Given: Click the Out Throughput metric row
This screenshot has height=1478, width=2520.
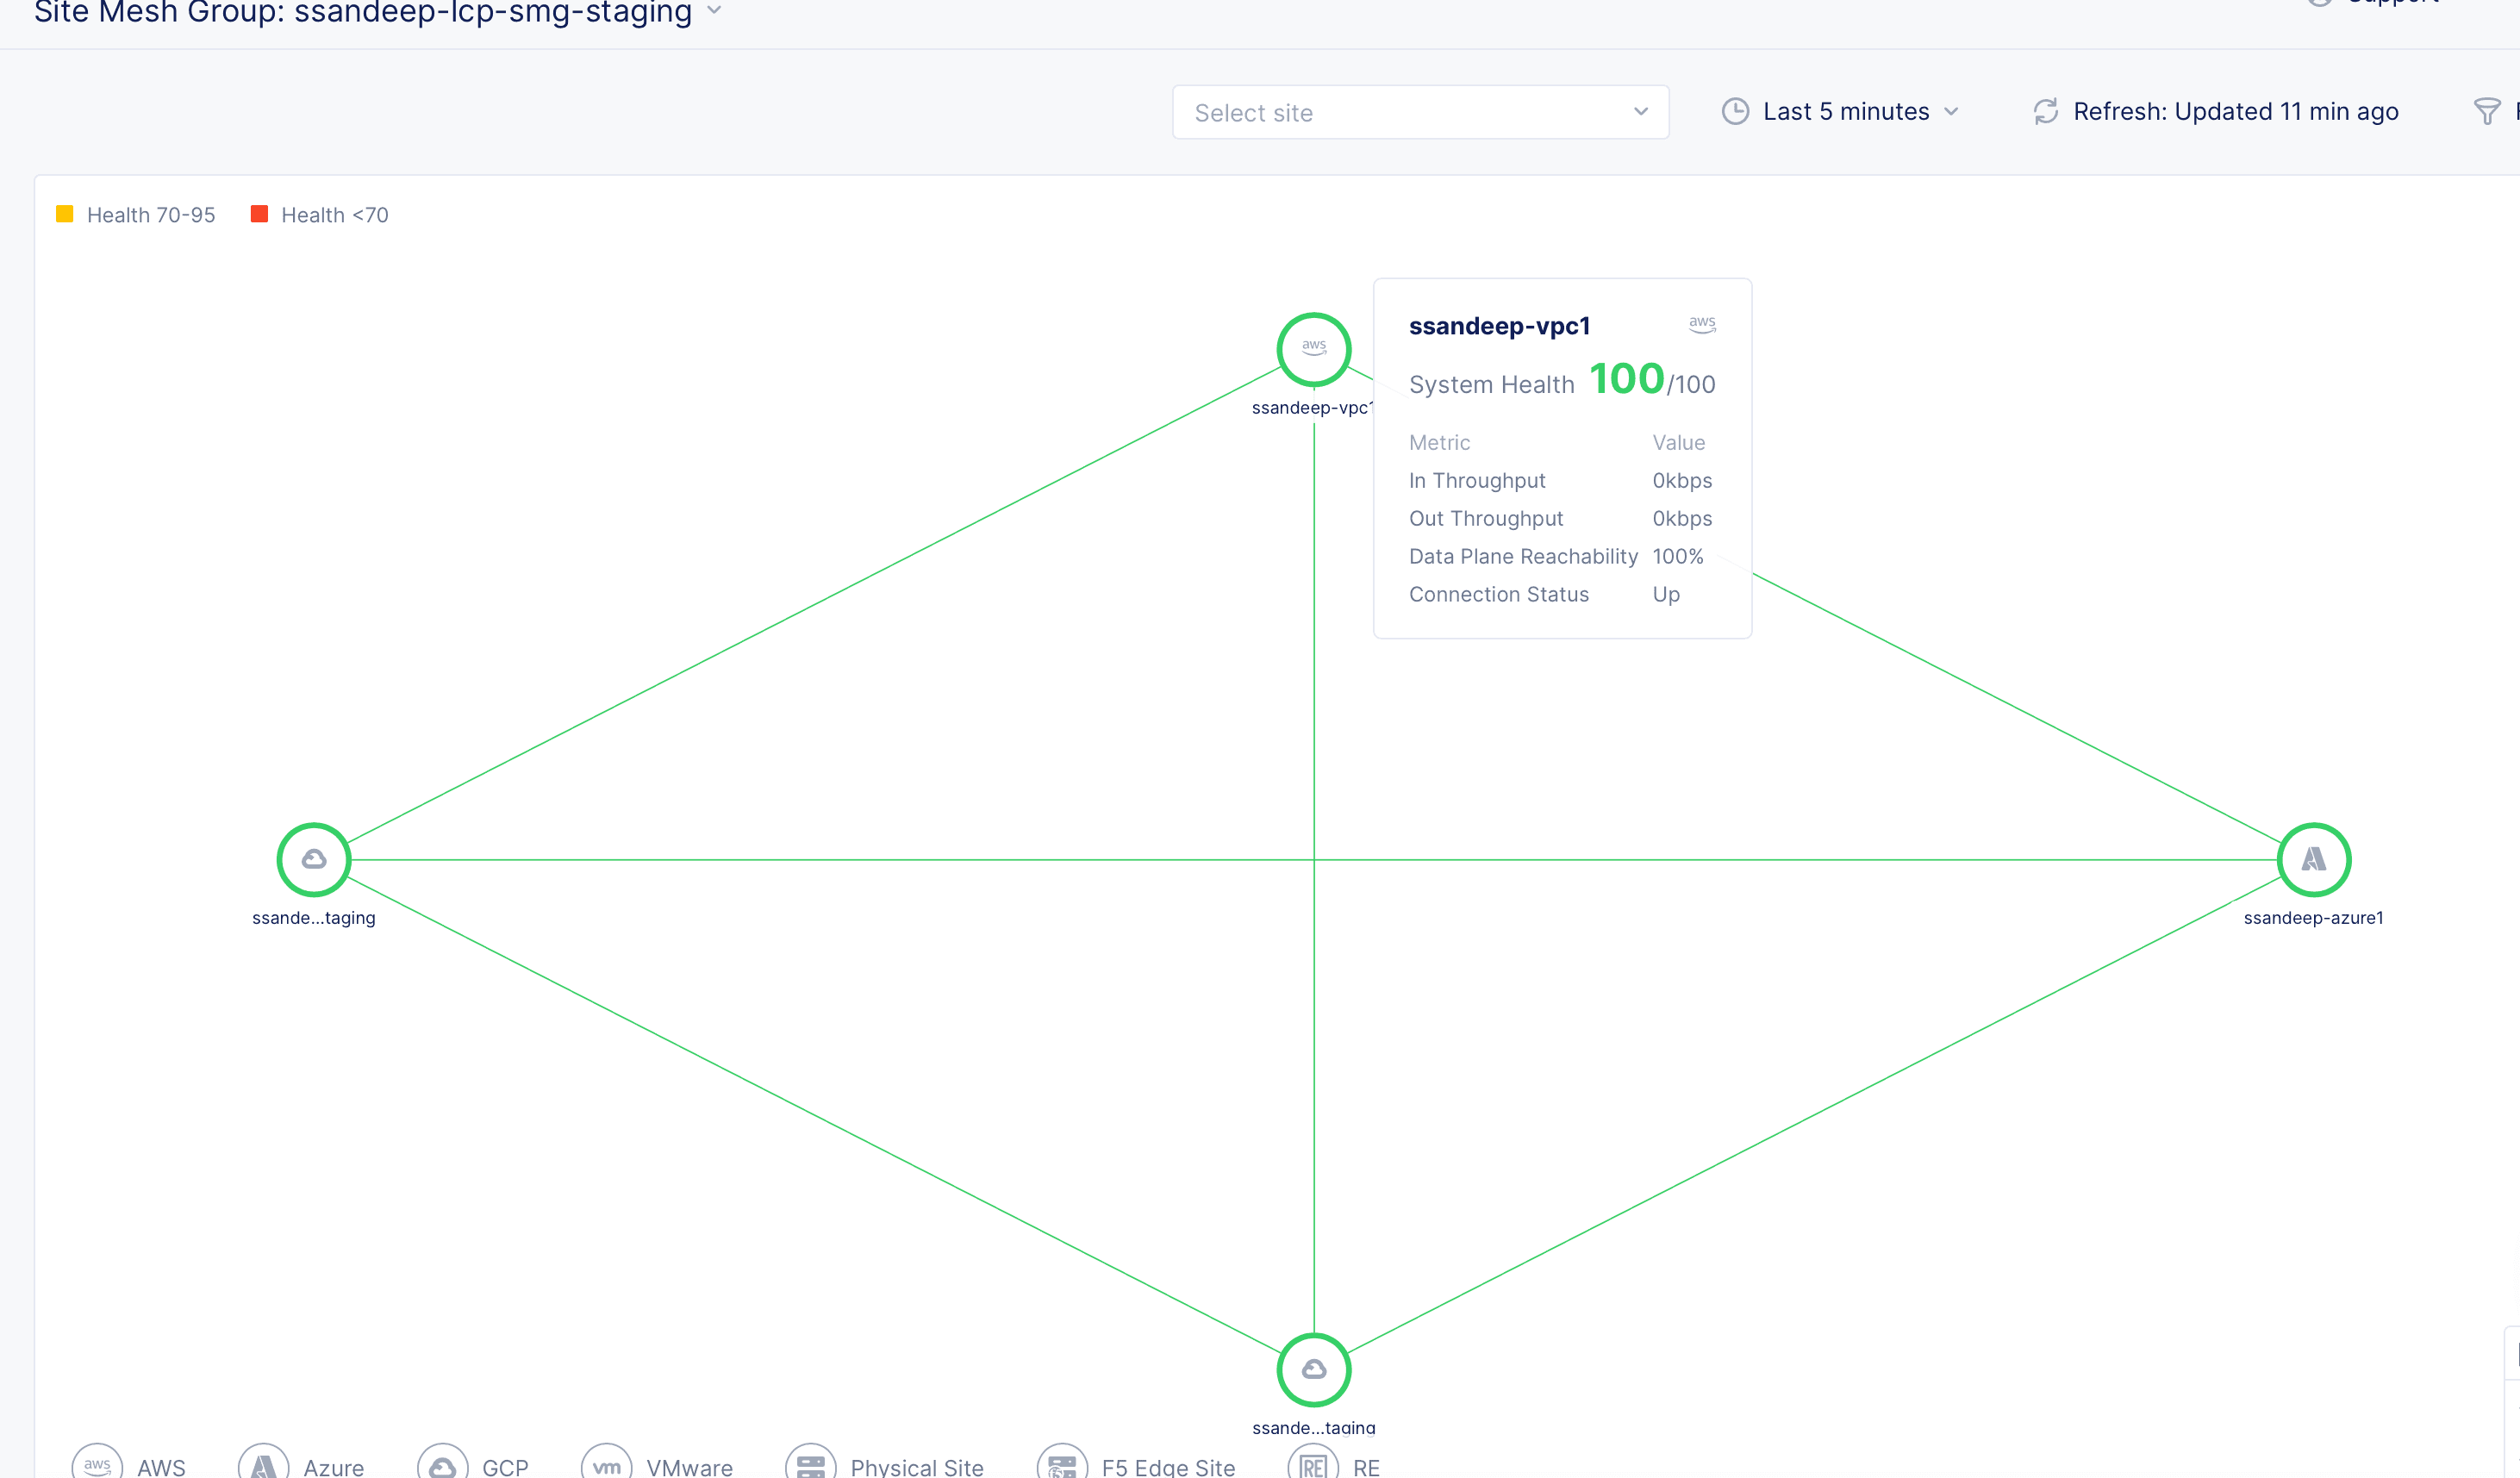Looking at the screenshot, I should pyautogui.click(x=1561, y=519).
